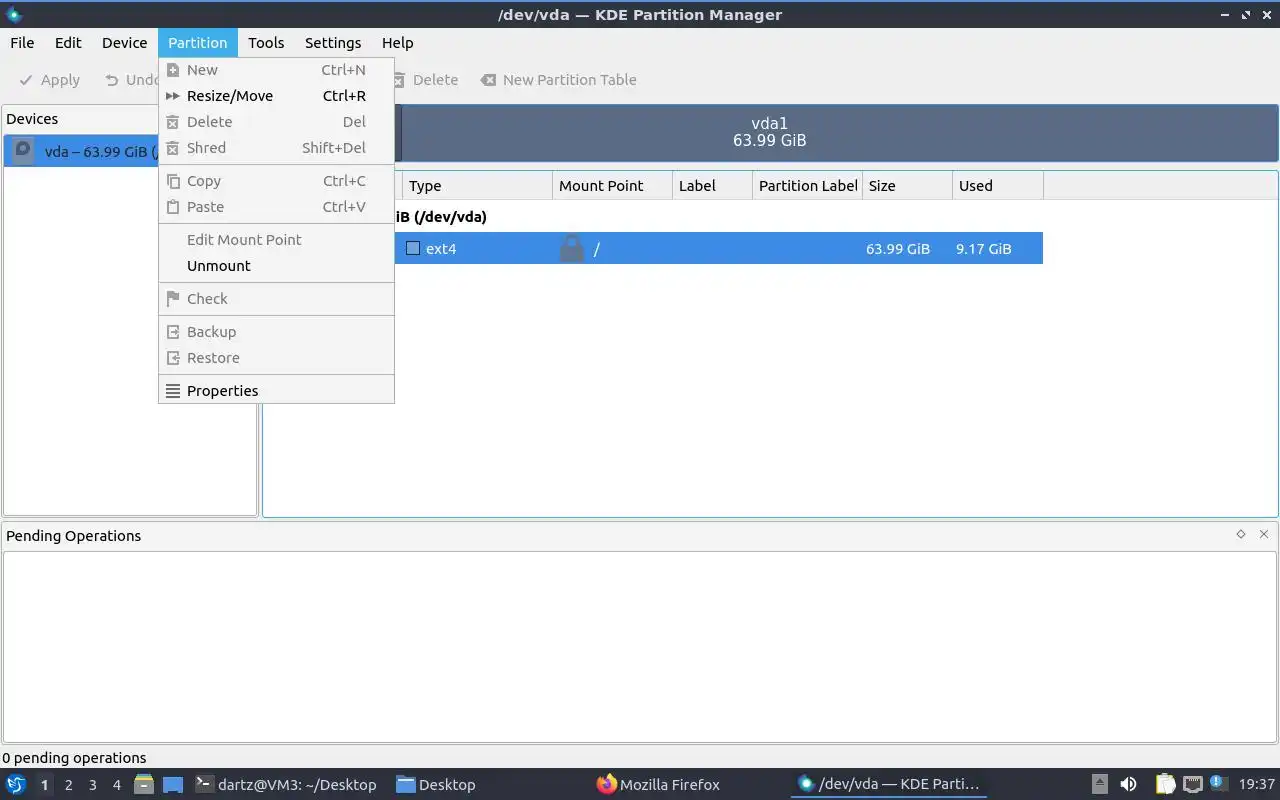Switch to virtual desktop 1
This screenshot has width=1280, height=800.
[44, 785]
